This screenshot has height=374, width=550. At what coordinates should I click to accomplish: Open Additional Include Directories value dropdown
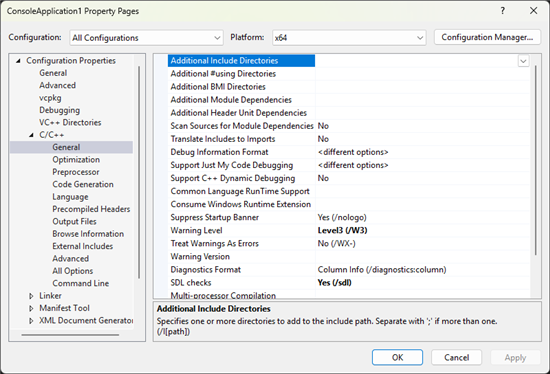523,61
